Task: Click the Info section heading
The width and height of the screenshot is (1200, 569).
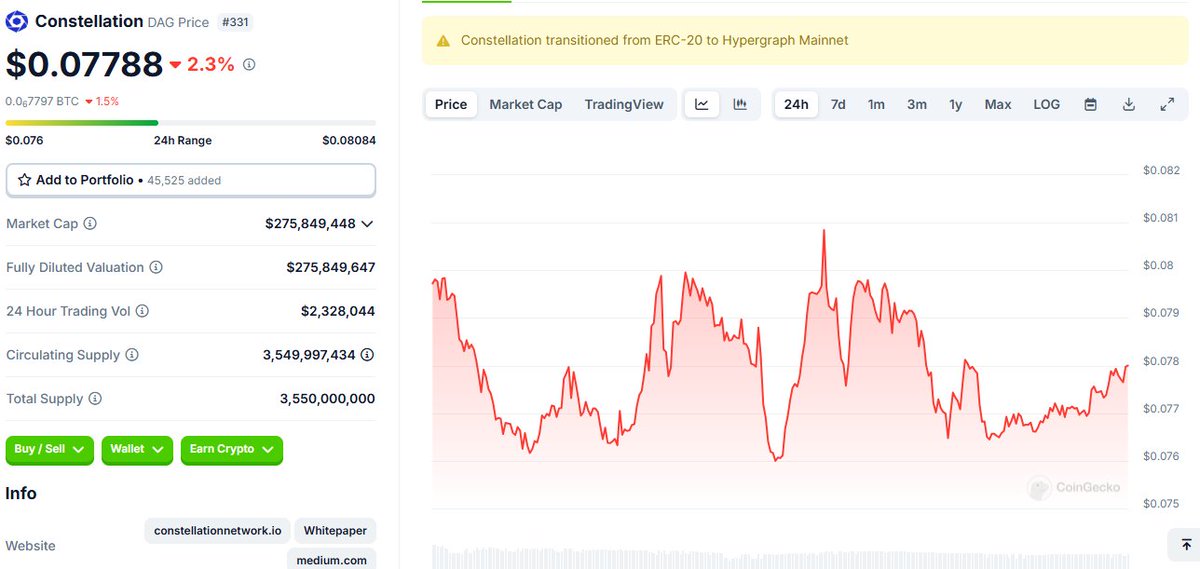Action: coord(21,494)
